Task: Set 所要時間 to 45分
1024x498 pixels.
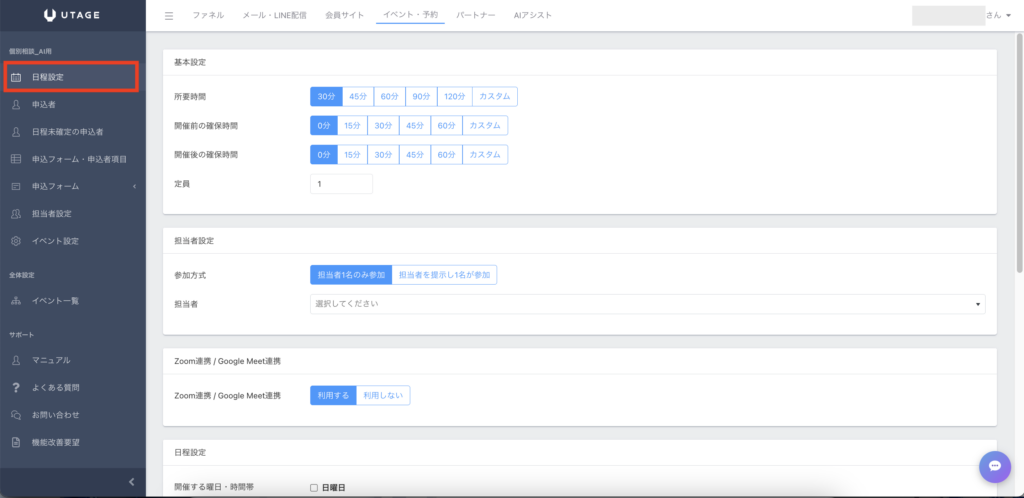Action: pos(358,97)
